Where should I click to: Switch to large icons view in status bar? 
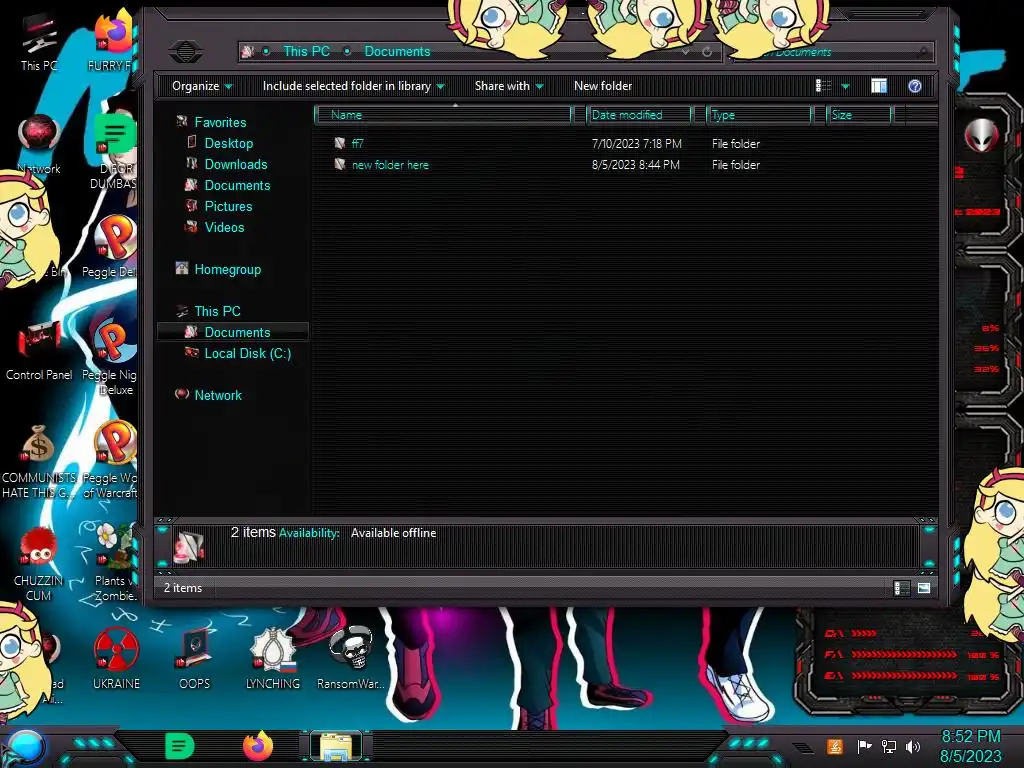tap(923, 588)
